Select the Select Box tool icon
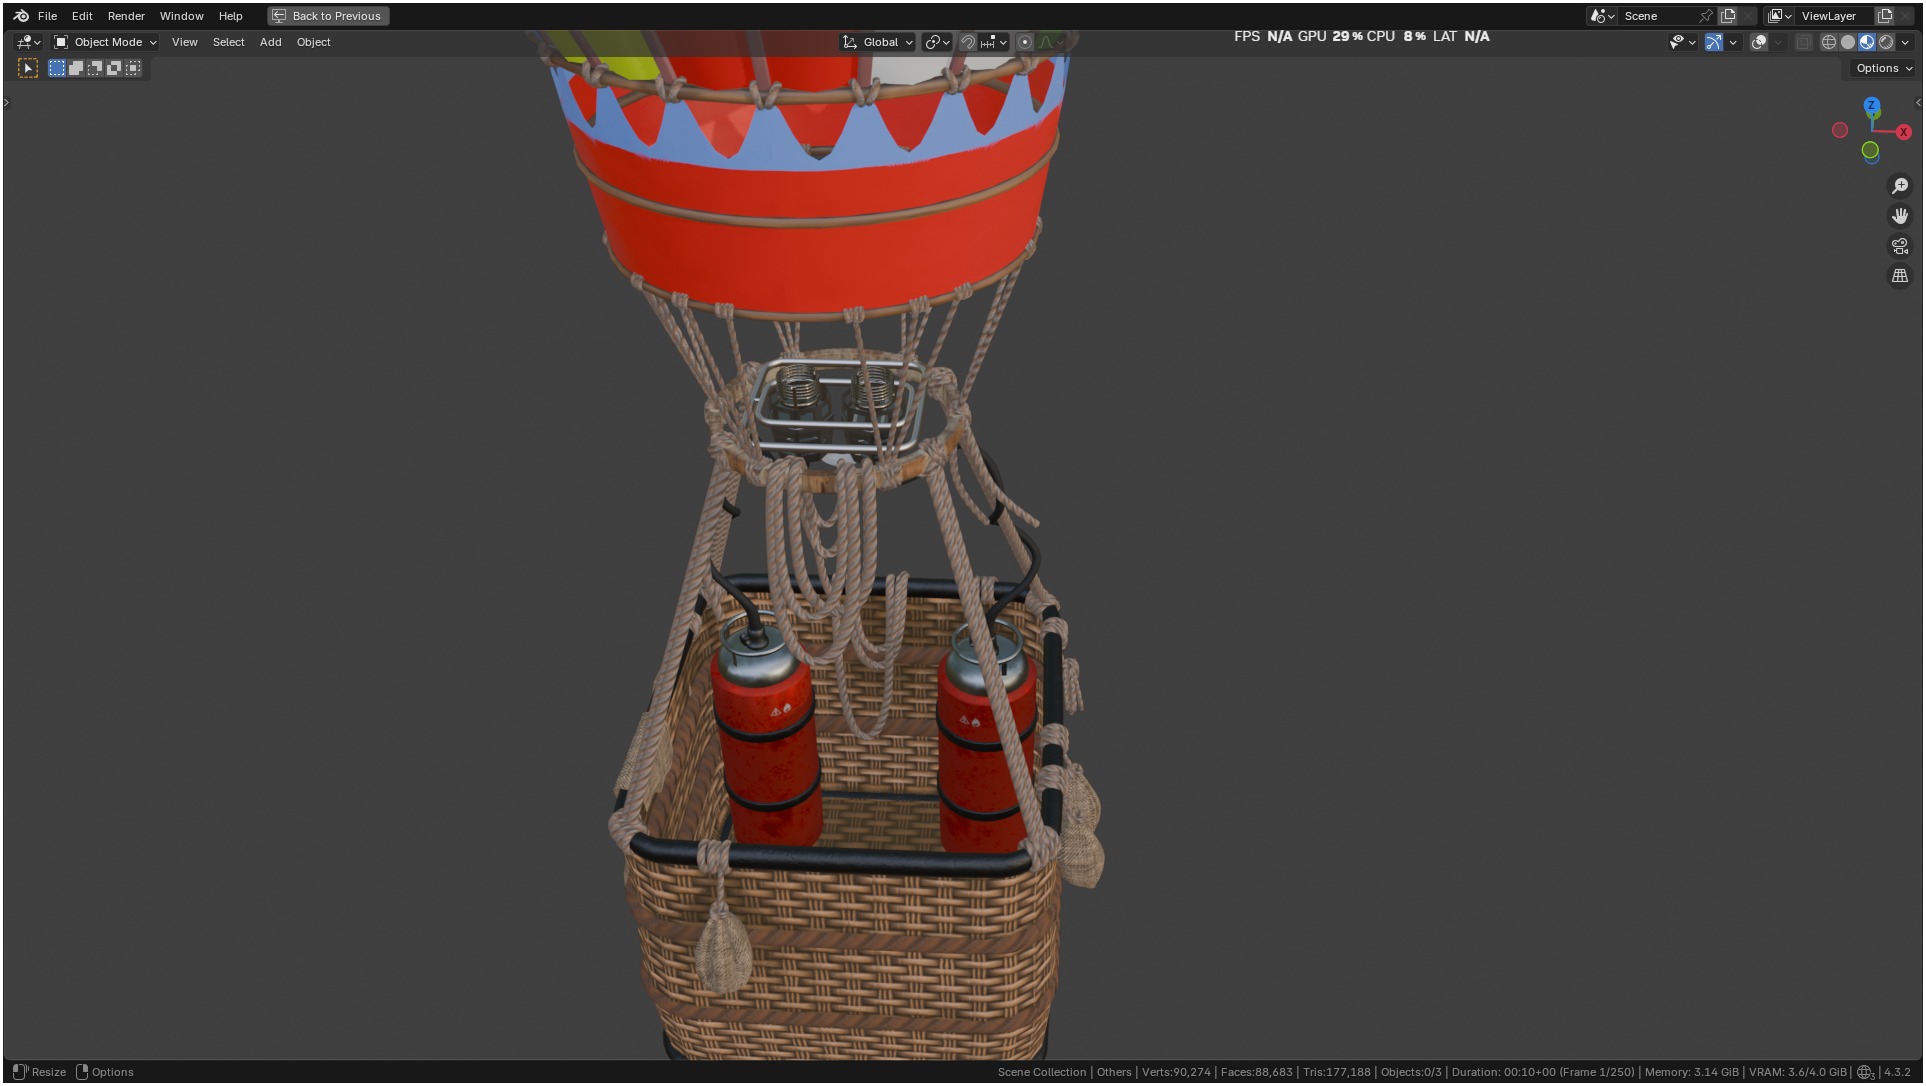 [28, 68]
